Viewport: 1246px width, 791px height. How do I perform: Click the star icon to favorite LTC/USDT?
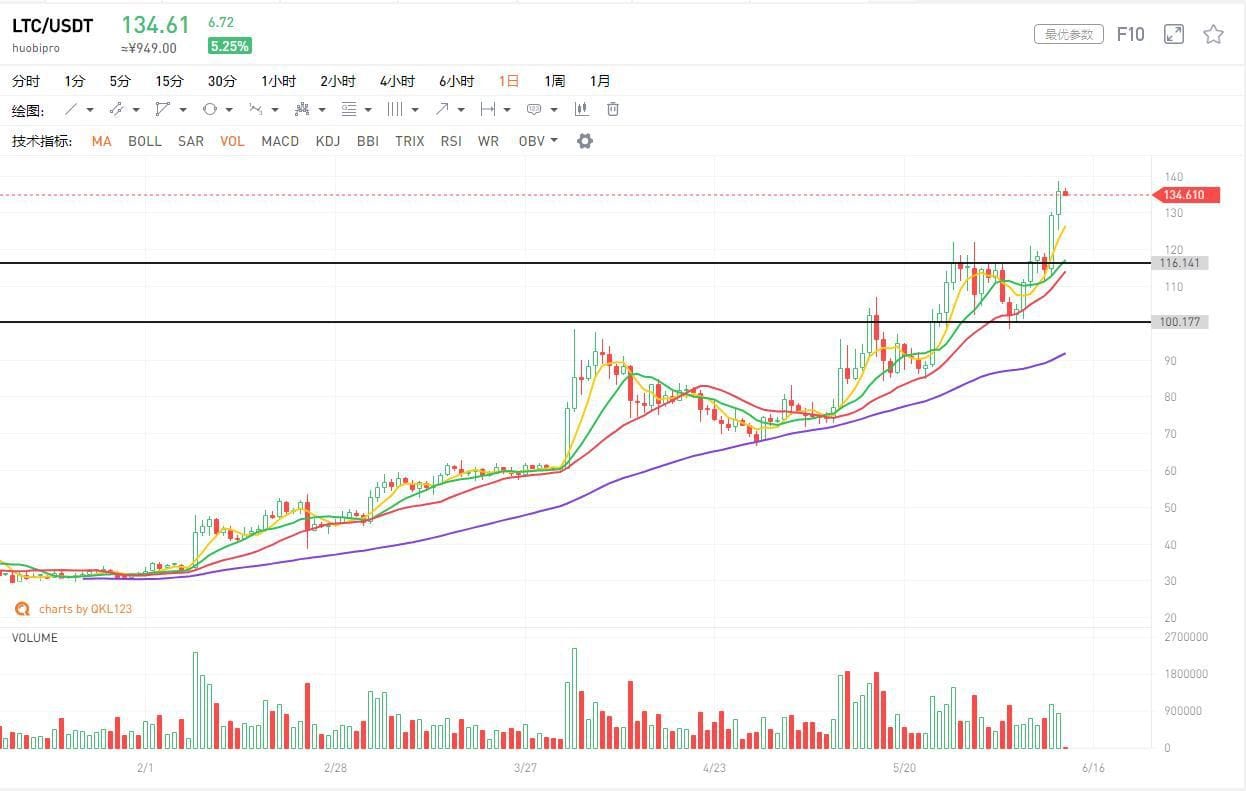click(x=1213, y=33)
